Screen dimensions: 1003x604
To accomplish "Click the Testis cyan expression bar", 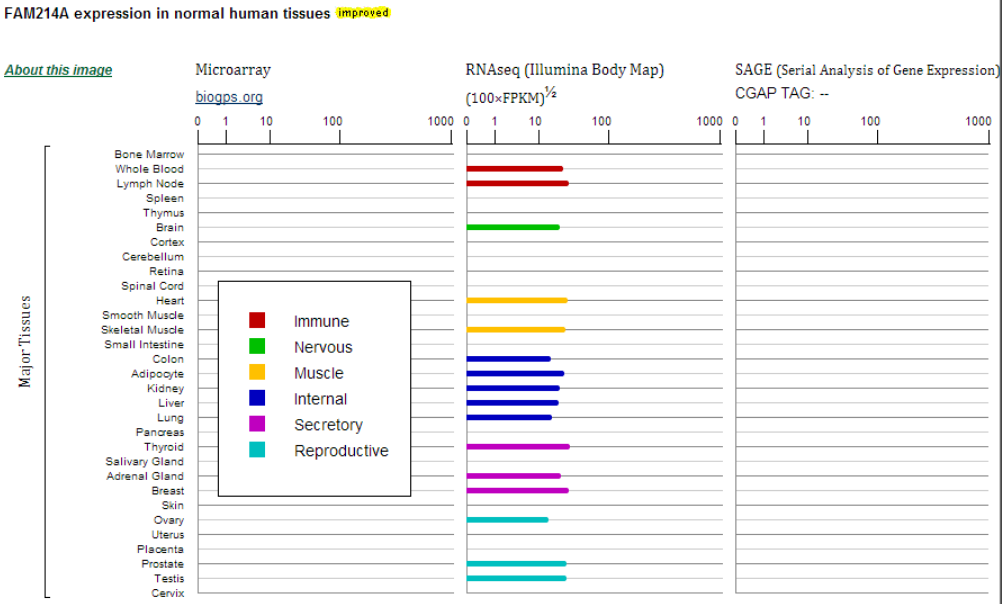I will [x=516, y=578].
